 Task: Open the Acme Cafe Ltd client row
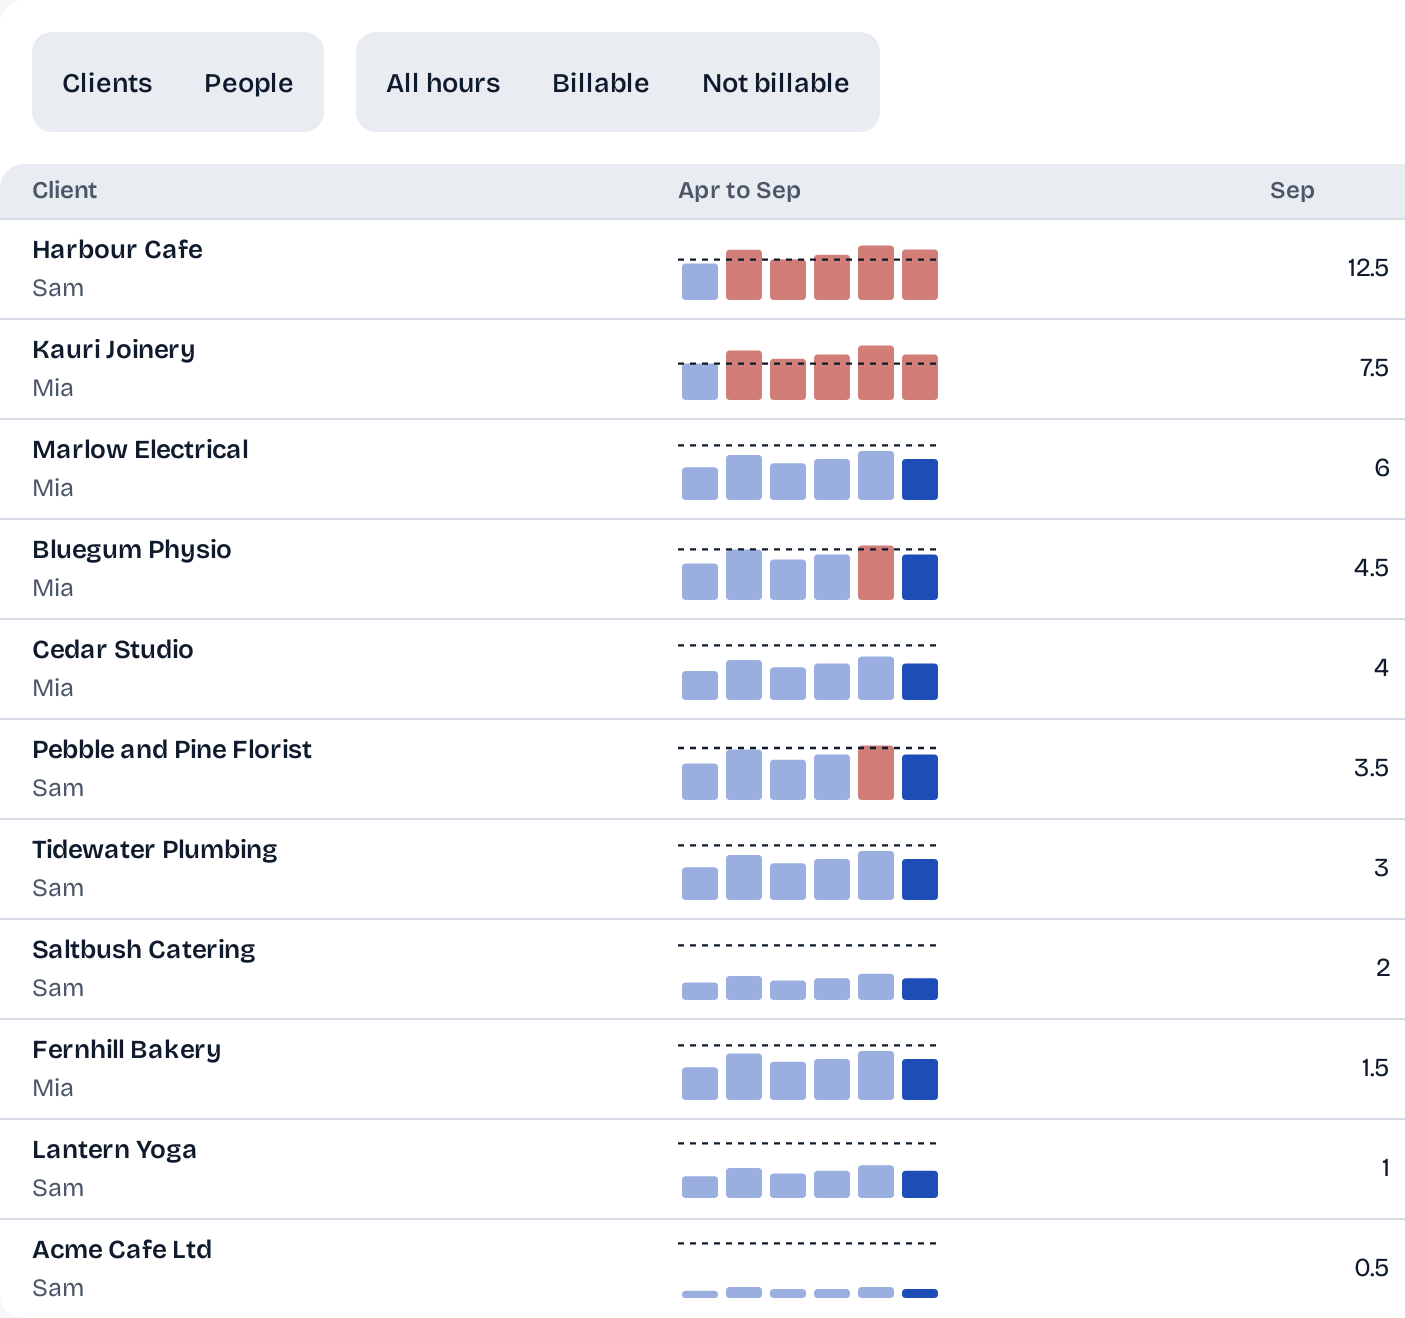702,1269
